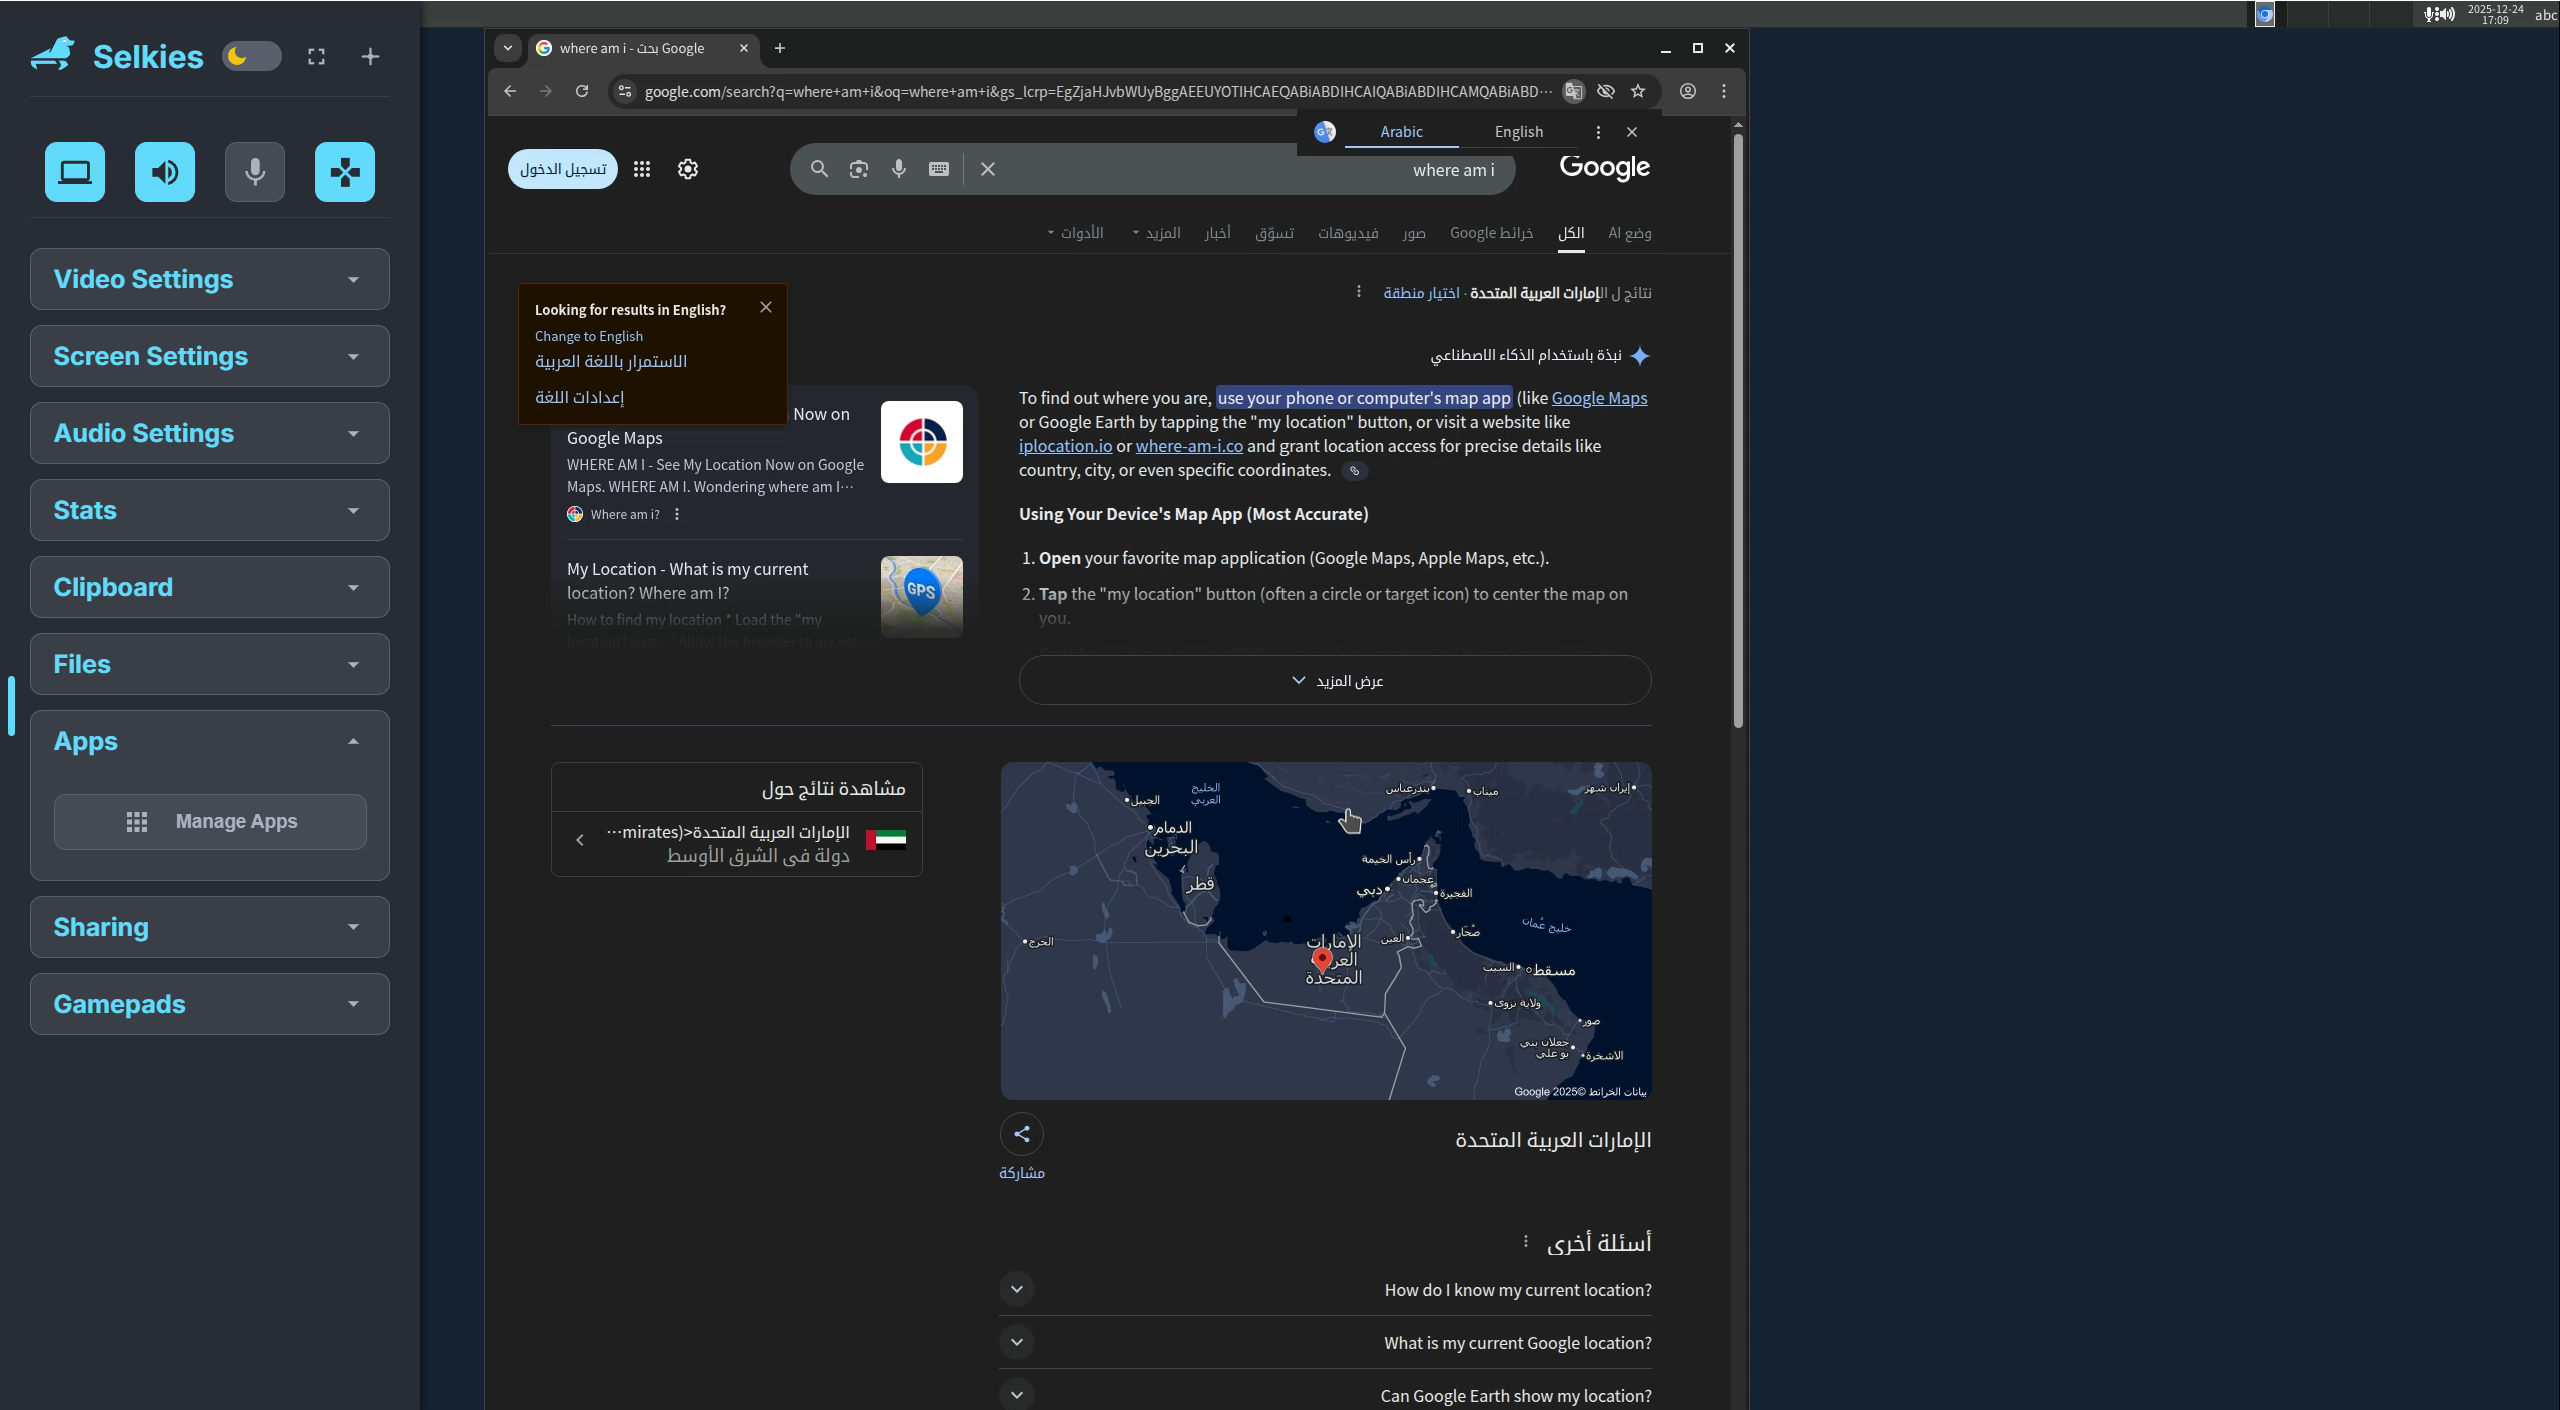Viewport: 2560px width, 1410px height.
Task: Open Google search settings gear
Action: (688, 169)
